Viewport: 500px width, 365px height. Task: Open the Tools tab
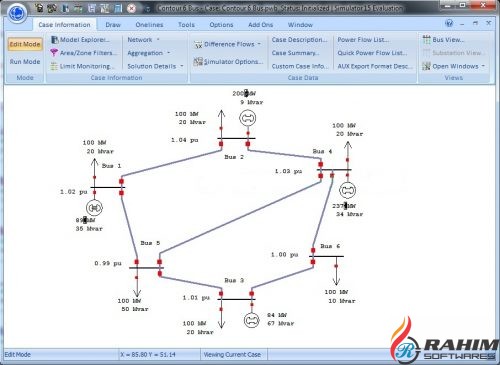pos(186,25)
